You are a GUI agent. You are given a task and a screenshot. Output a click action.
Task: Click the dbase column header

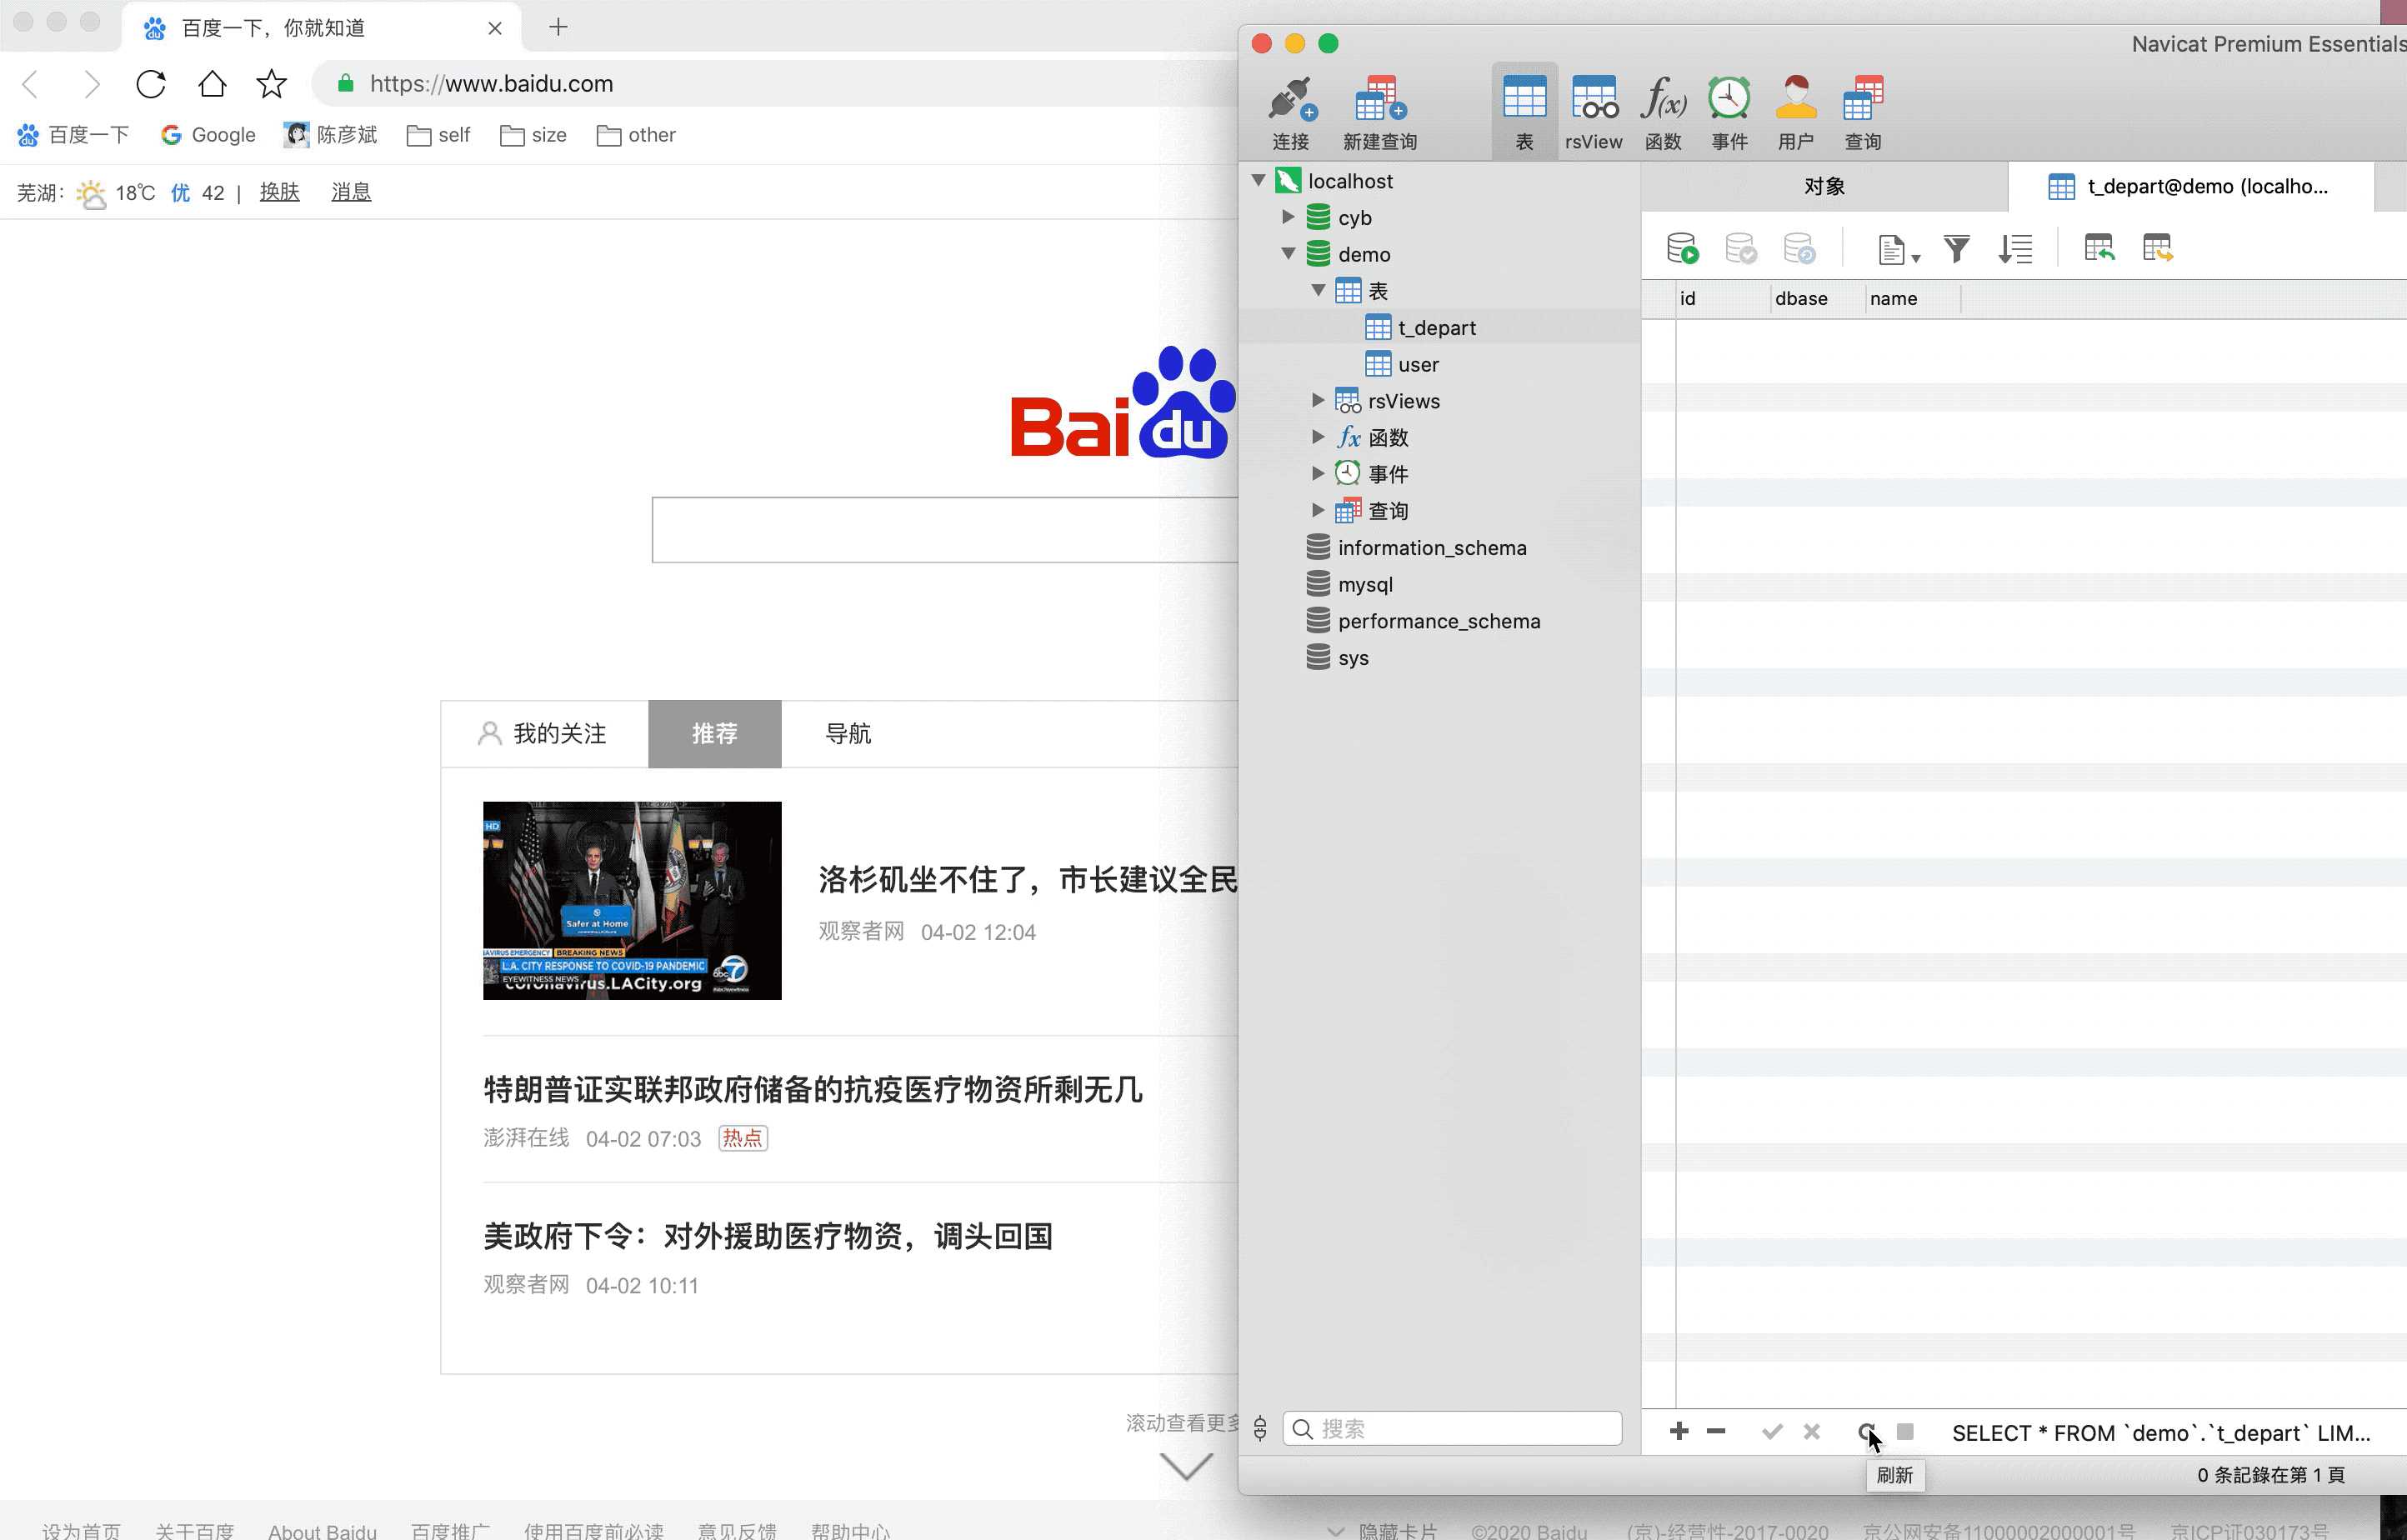(1816, 298)
